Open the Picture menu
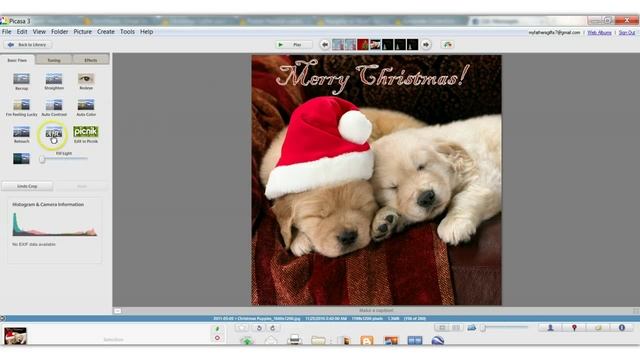640x360 pixels. [x=82, y=31]
